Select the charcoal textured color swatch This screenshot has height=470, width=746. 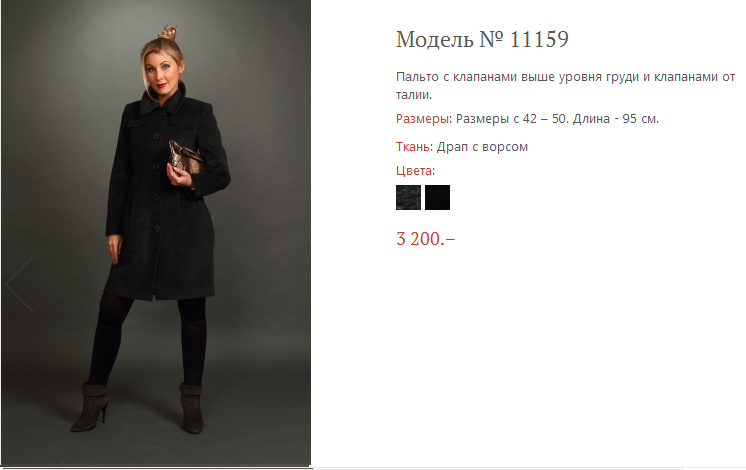coord(408,197)
